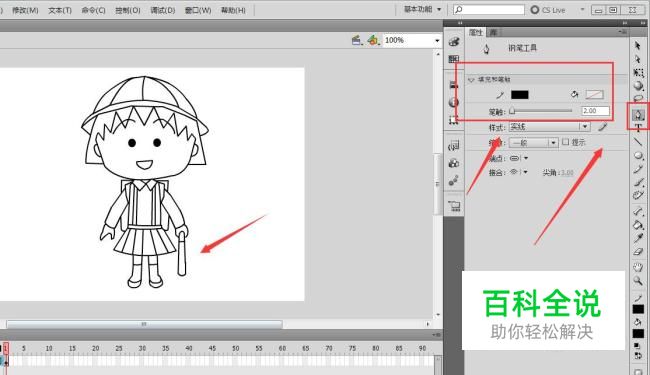Open the 文本(T) menu
Screen dimensions: 650x375
(60, 10)
